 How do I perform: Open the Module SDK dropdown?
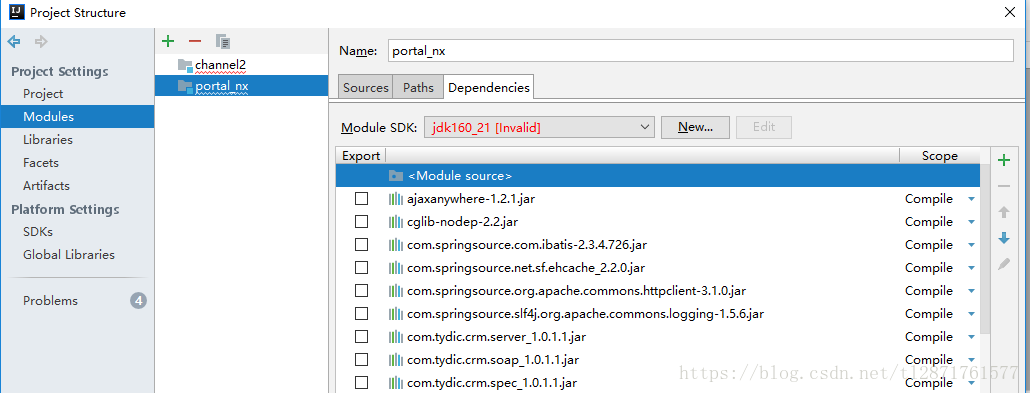click(x=539, y=127)
